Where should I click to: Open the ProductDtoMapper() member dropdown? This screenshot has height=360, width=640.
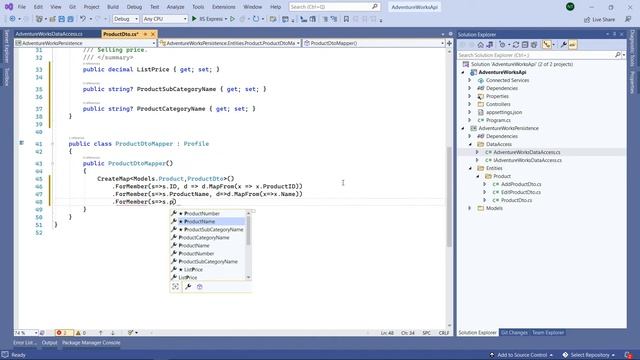tap(374, 43)
